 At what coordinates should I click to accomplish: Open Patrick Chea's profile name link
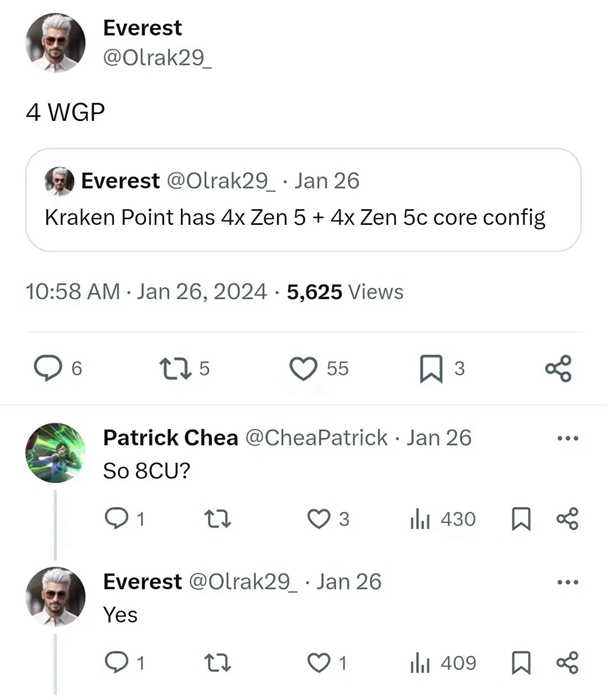click(x=170, y=438)
